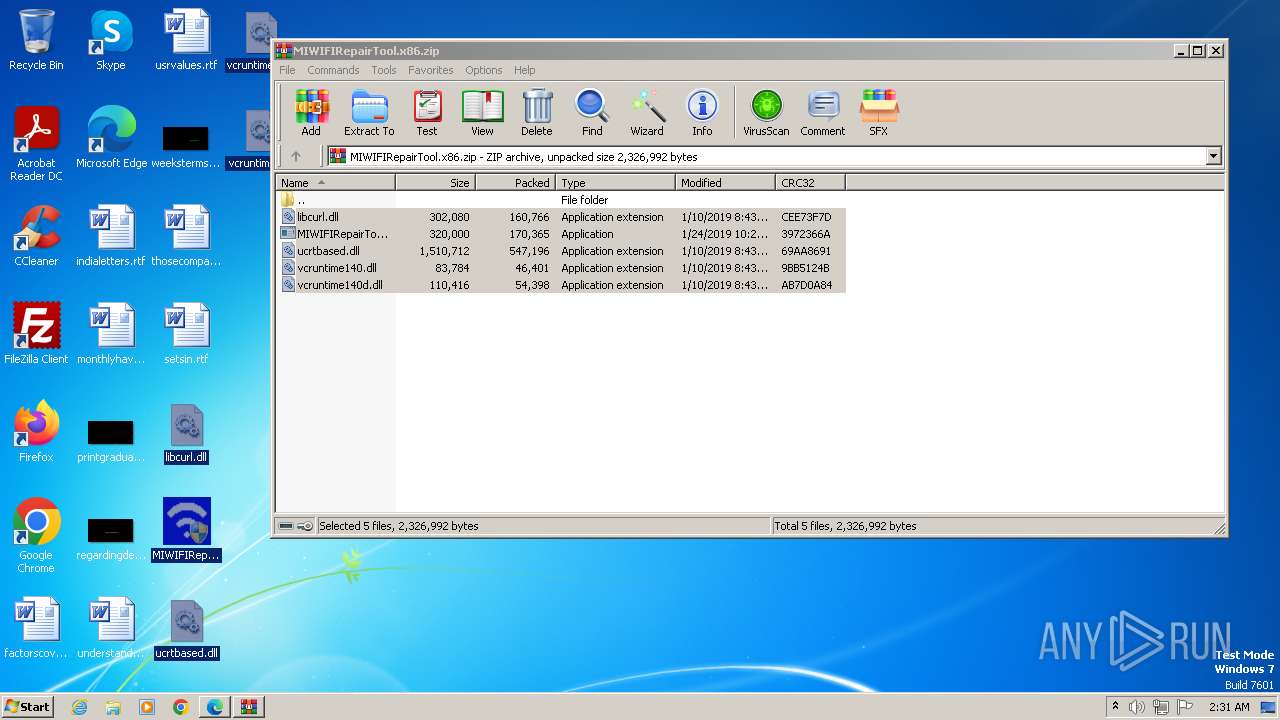Select the Firefox desktop icon

[36, 433]
